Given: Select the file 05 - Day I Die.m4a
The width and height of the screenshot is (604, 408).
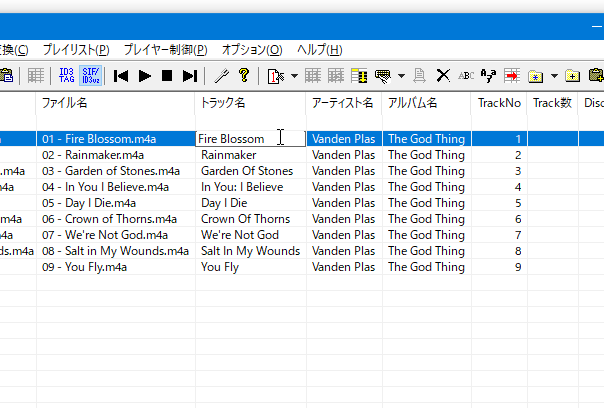Looking at the screenshot, I should [x=89, y=203].
